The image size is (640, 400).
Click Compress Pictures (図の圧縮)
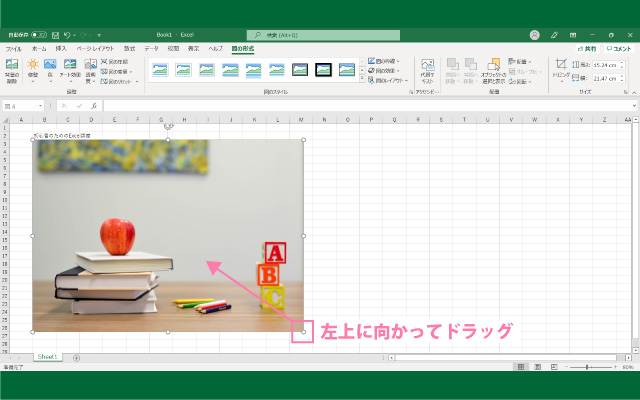[x=115, y=62]
